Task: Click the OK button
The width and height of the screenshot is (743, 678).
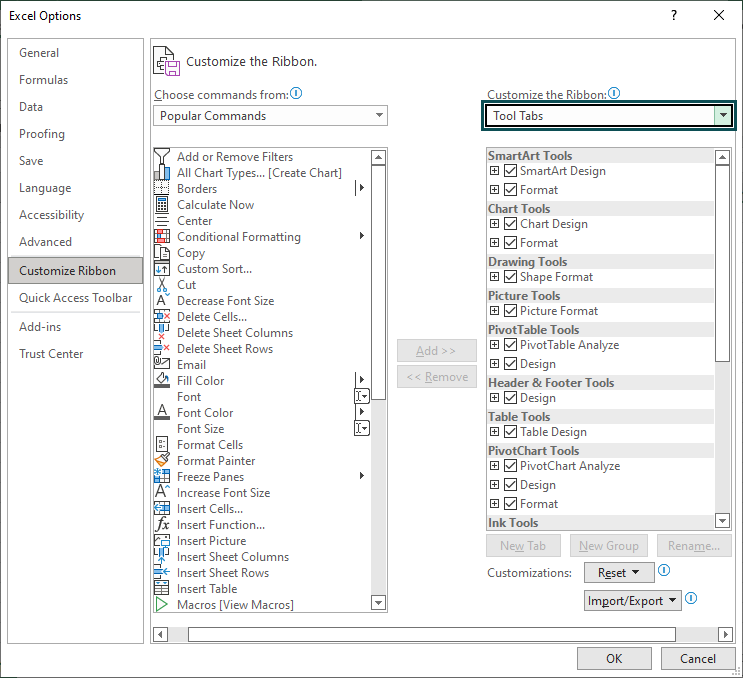Action: point(614,659)
